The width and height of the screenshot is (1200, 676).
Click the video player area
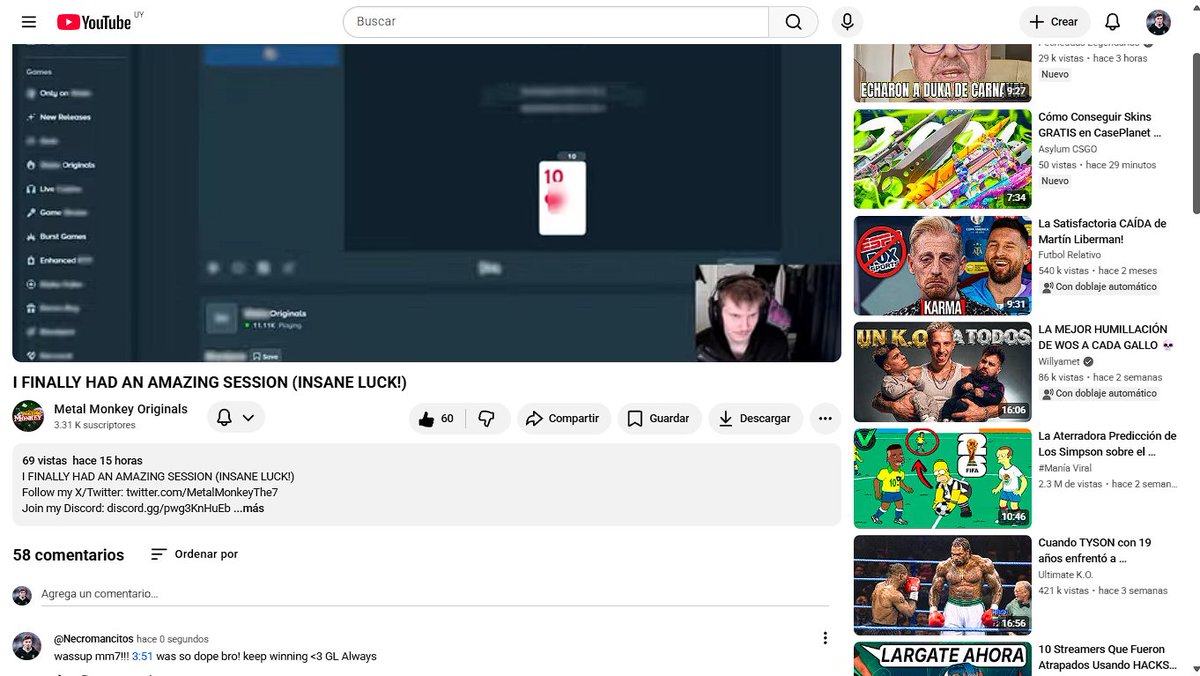click(427, 203)
